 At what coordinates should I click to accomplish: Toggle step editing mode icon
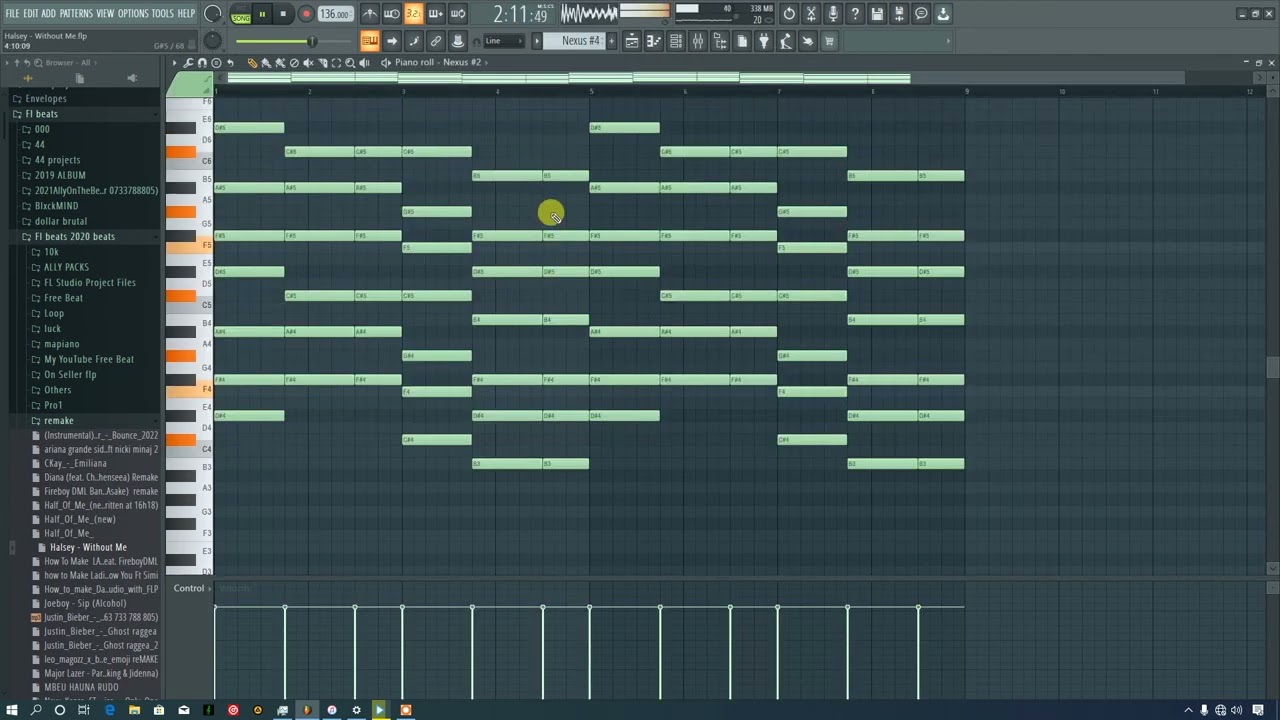pos(414,41)
